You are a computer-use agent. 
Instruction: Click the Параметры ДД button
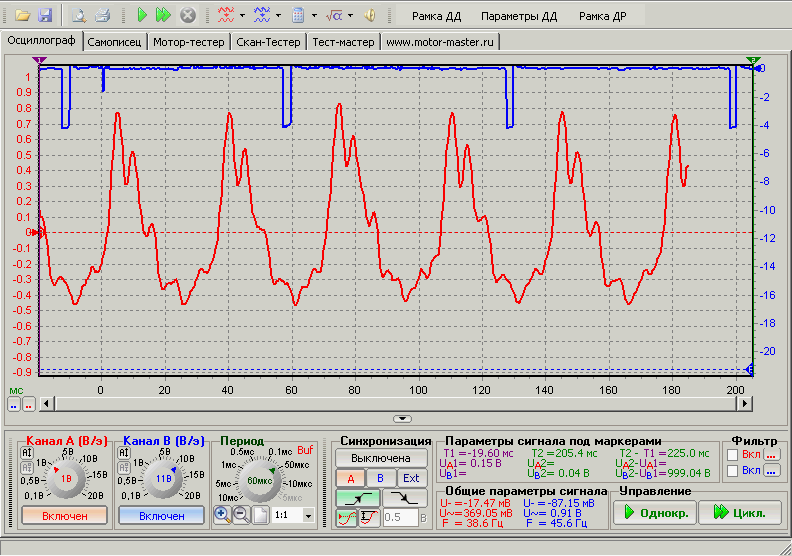[x=518, y=16]
